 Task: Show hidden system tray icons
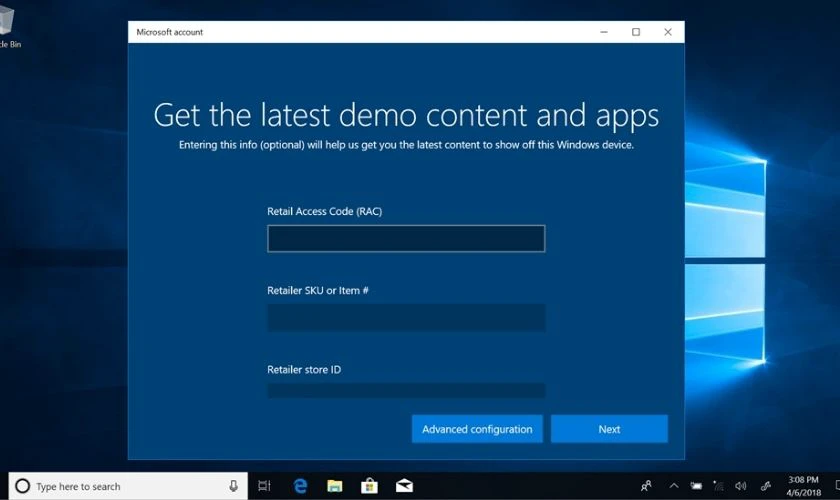674,486
